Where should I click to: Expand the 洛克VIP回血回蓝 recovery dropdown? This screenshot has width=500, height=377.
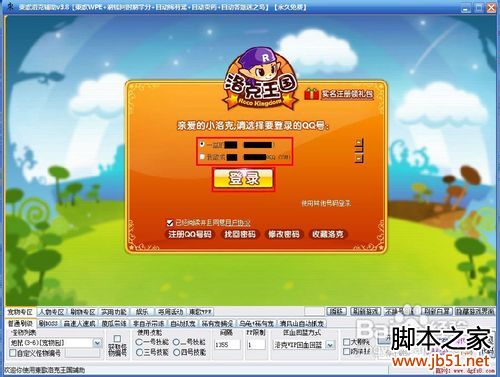coord(330,345)
